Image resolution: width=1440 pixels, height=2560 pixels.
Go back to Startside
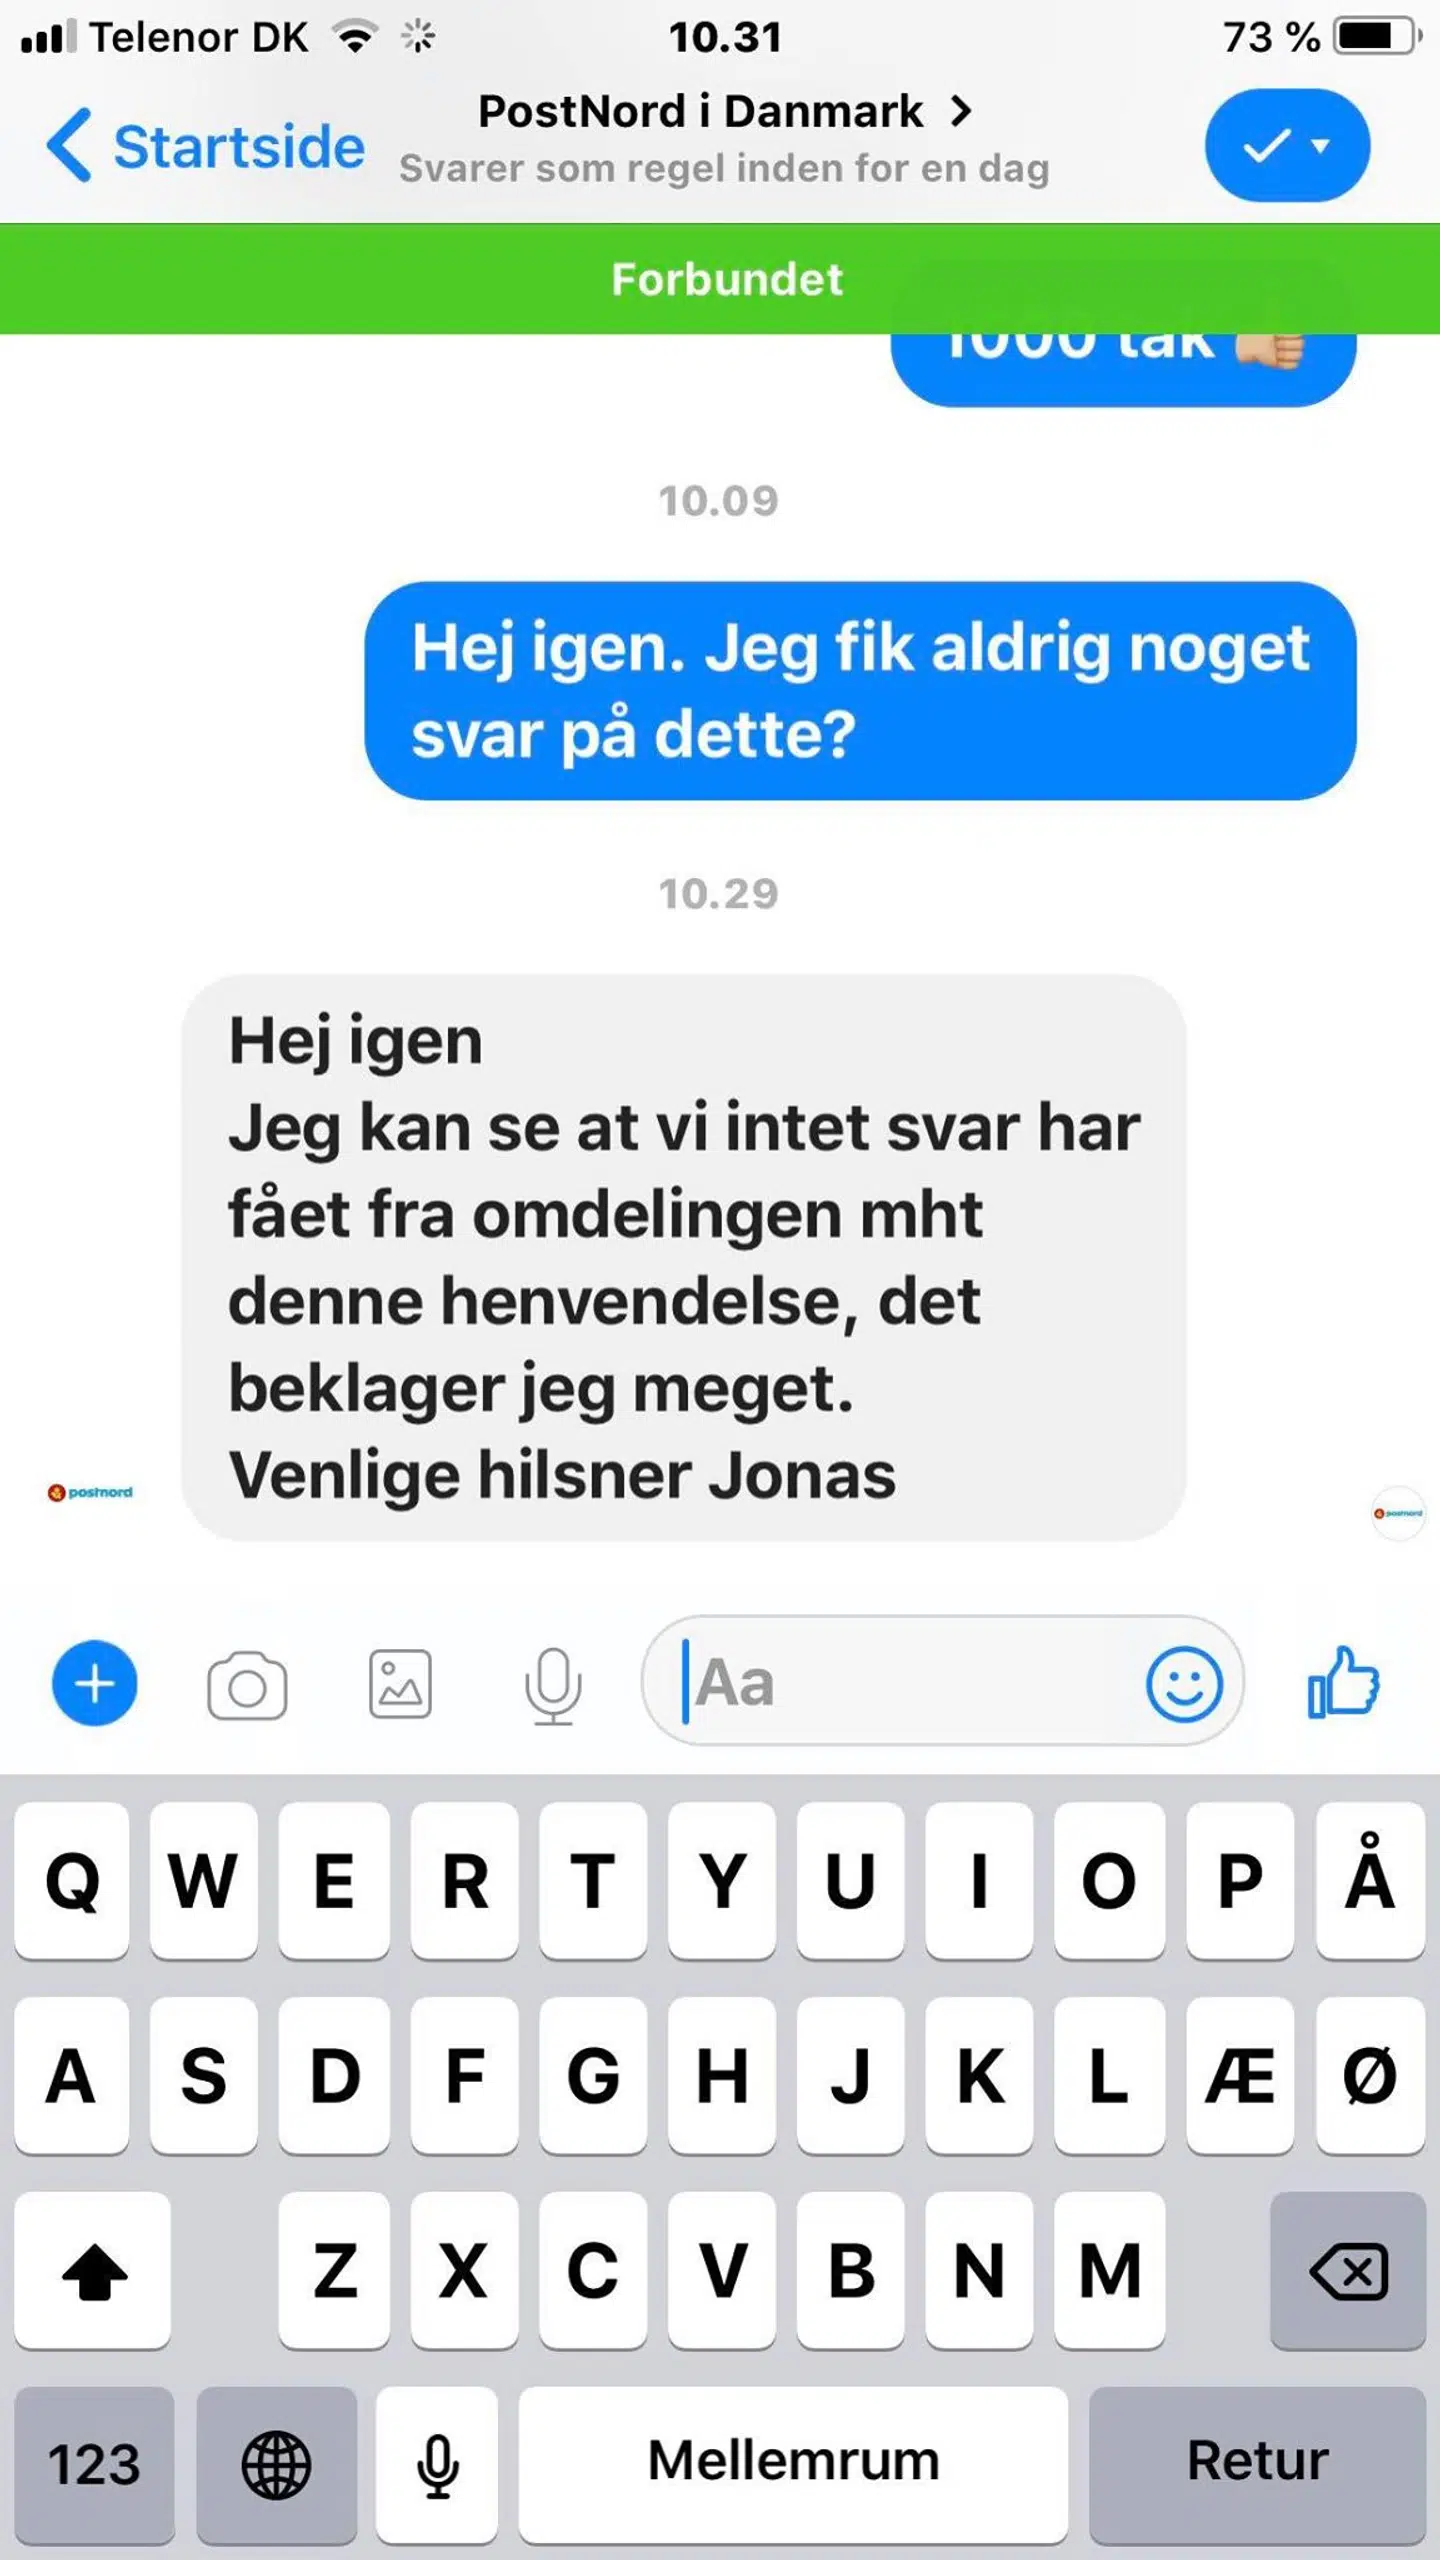[x=206, y=146]
